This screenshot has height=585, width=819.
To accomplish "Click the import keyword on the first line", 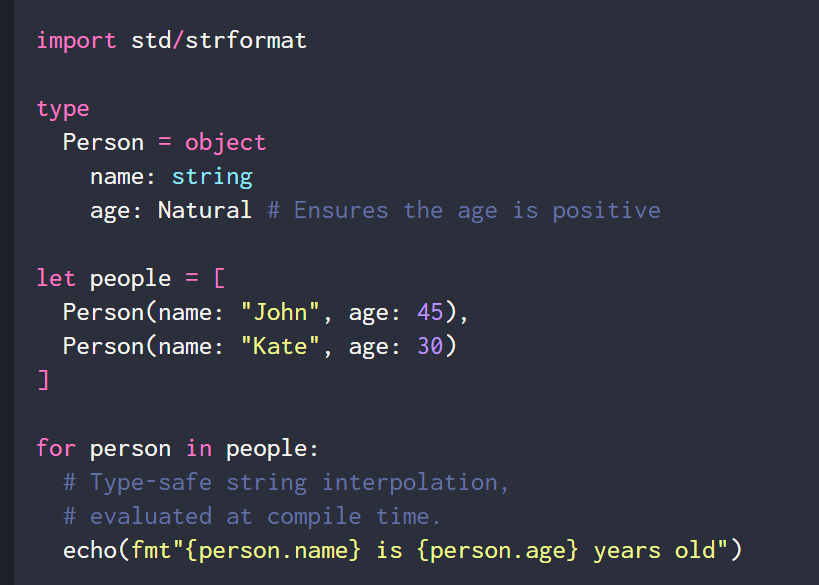I will click(x=76, y=41).
